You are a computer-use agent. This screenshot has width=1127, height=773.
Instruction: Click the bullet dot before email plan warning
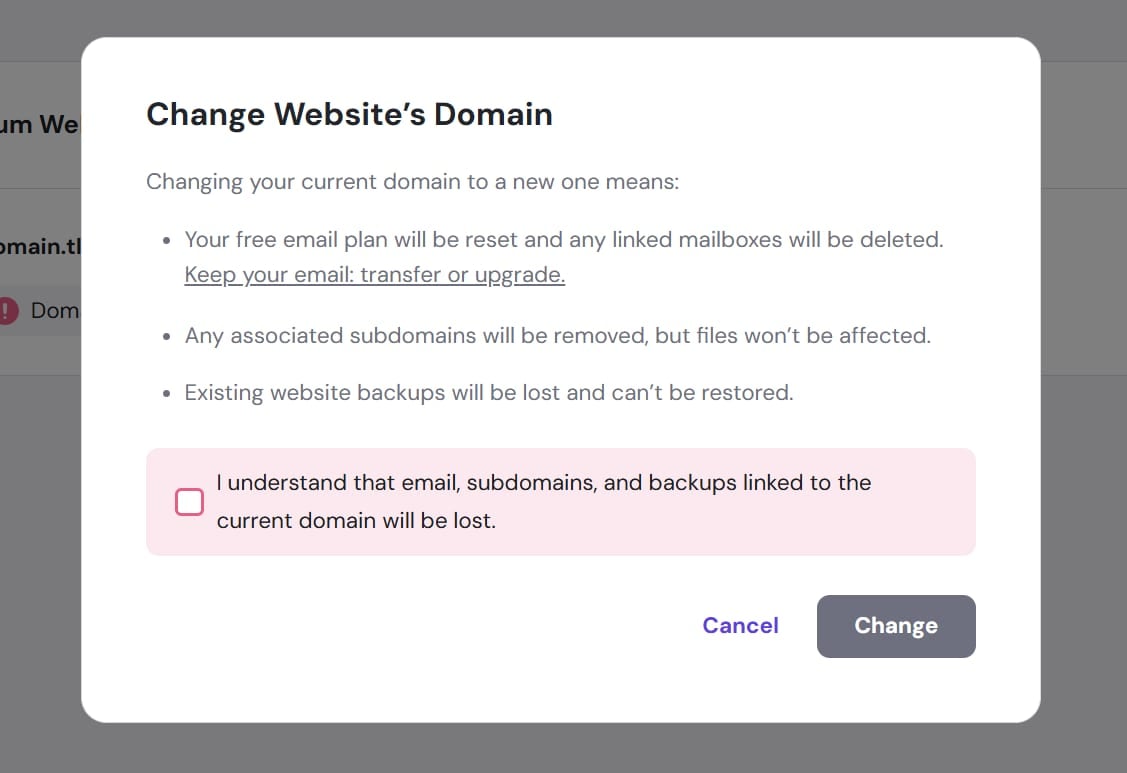tap(166, 241)
